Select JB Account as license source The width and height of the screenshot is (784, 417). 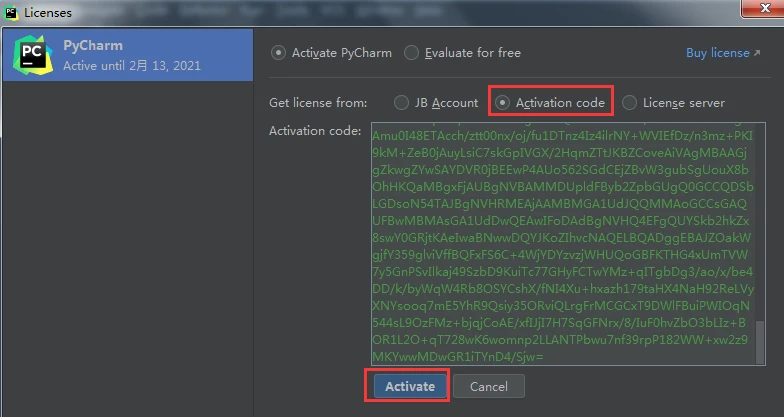click(x=401, y=102)
